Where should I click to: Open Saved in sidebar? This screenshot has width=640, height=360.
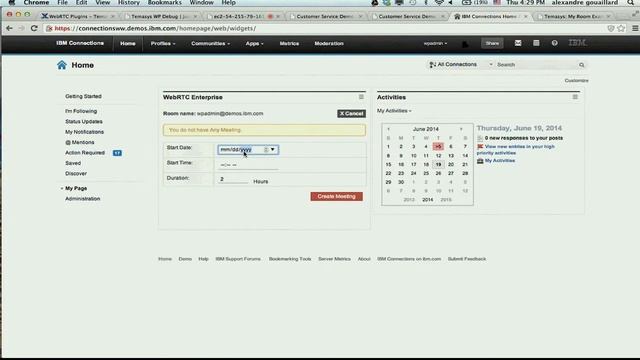[x=73, y=163]
